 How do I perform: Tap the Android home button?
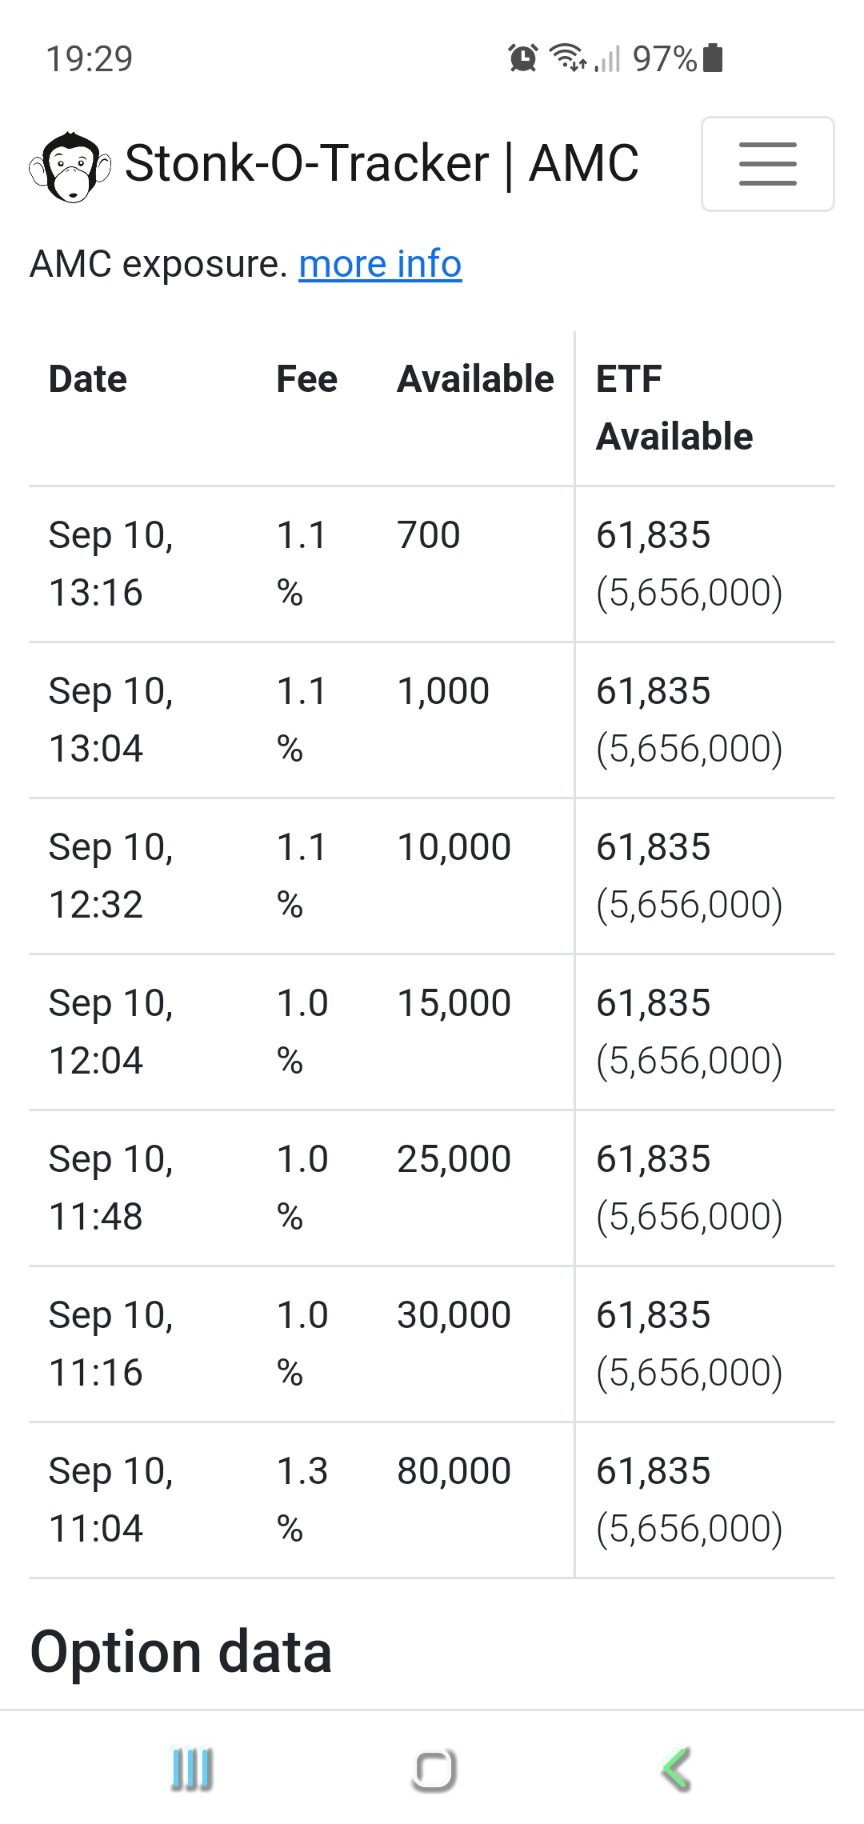(x=434, y=1770)
